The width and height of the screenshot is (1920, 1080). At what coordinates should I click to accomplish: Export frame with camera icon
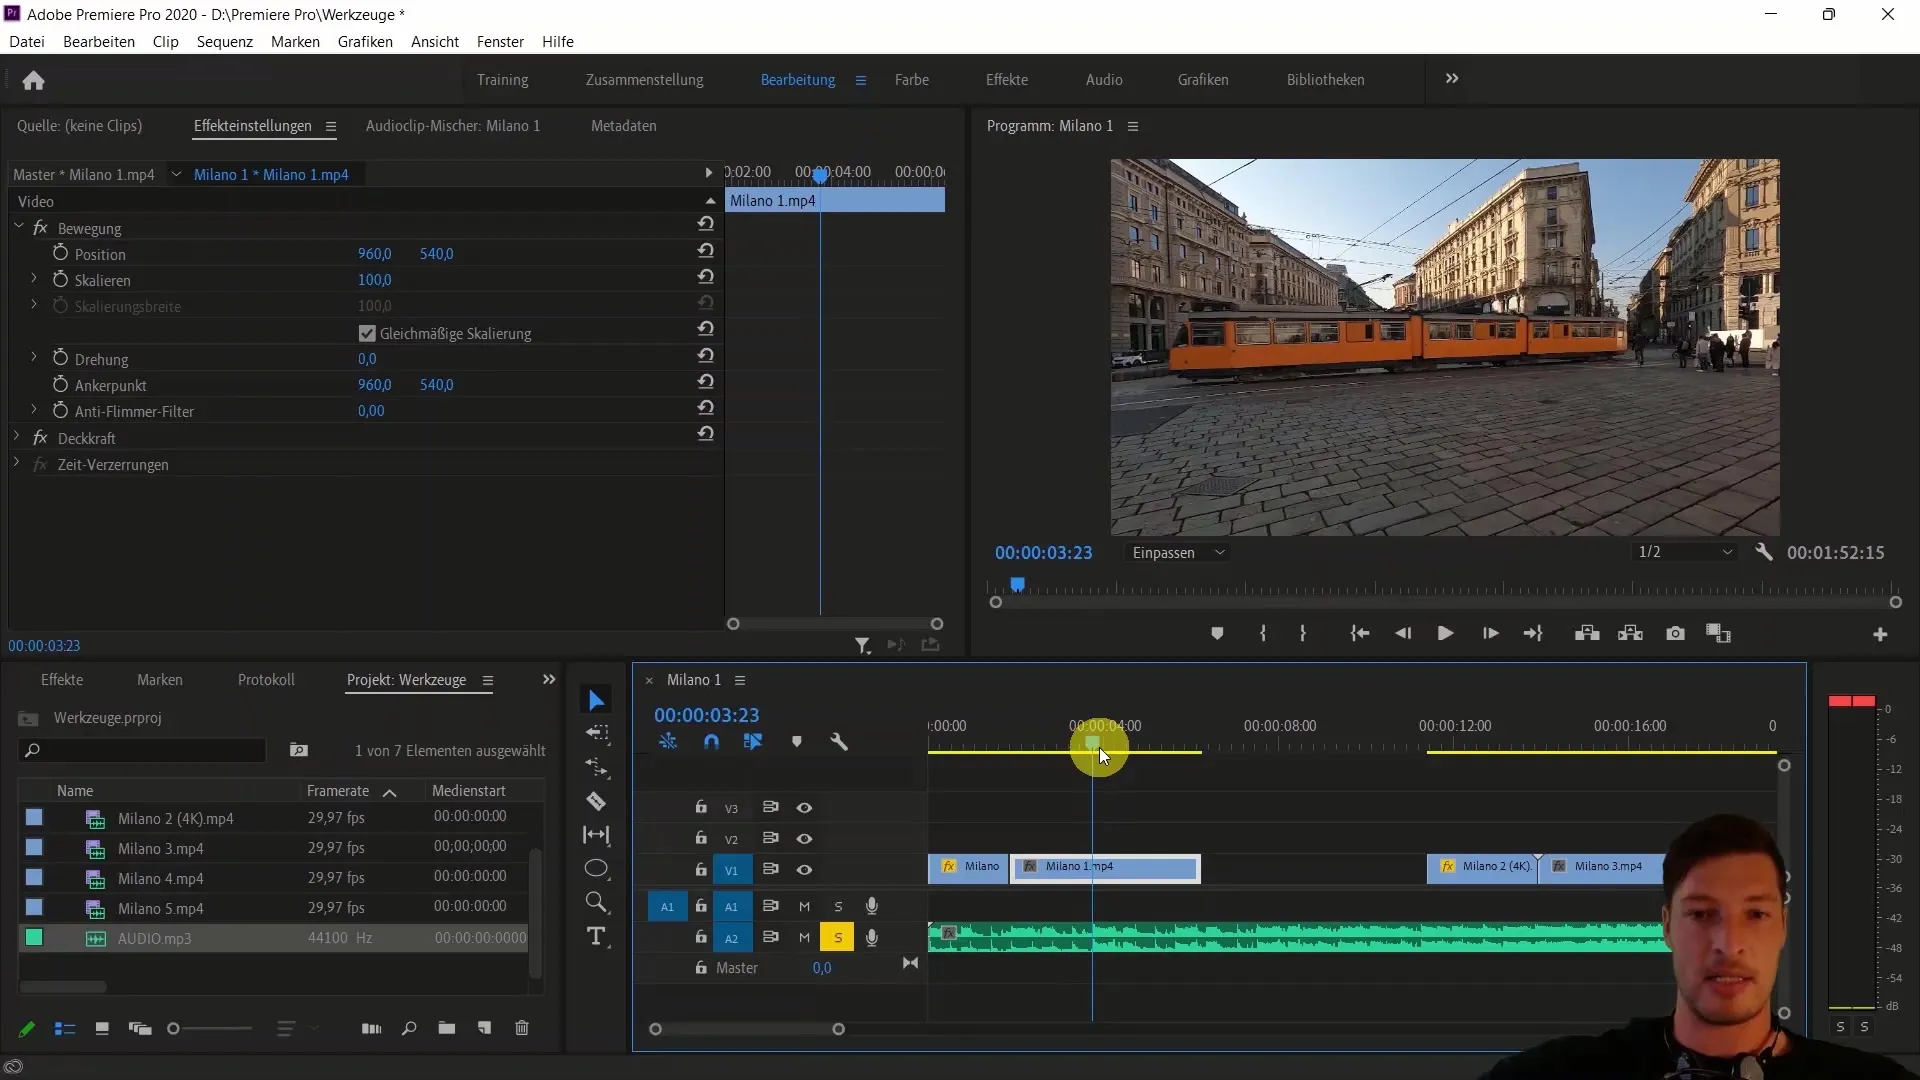point(1676,634)
